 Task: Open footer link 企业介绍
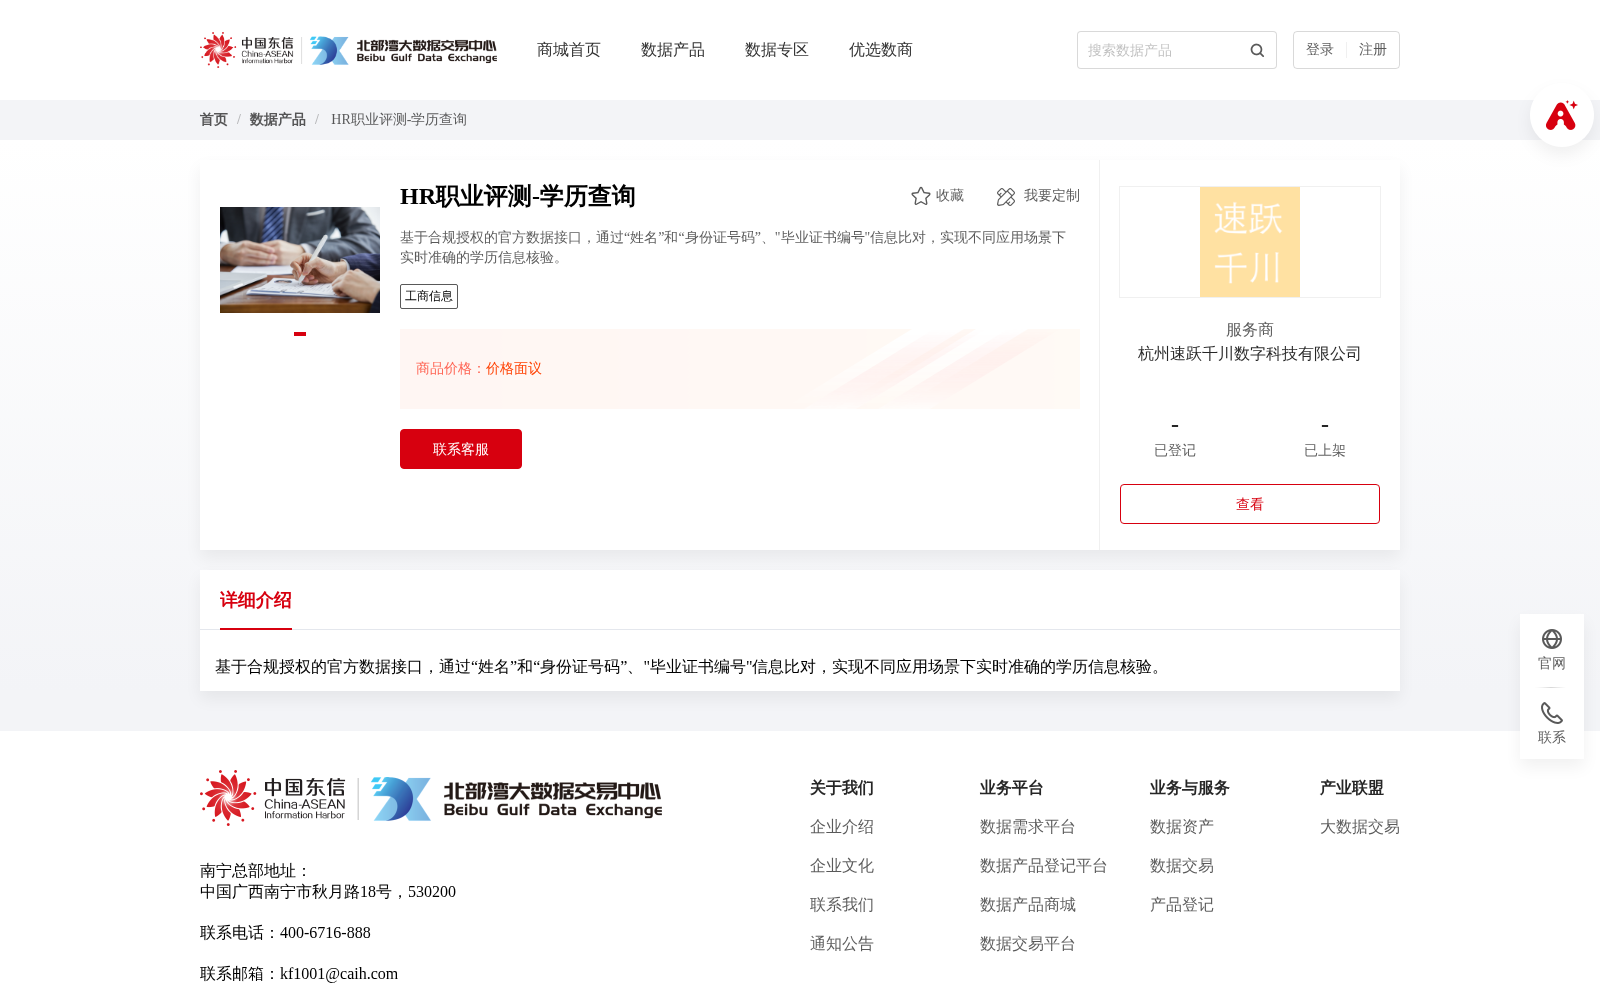click(x=842, y=827)
